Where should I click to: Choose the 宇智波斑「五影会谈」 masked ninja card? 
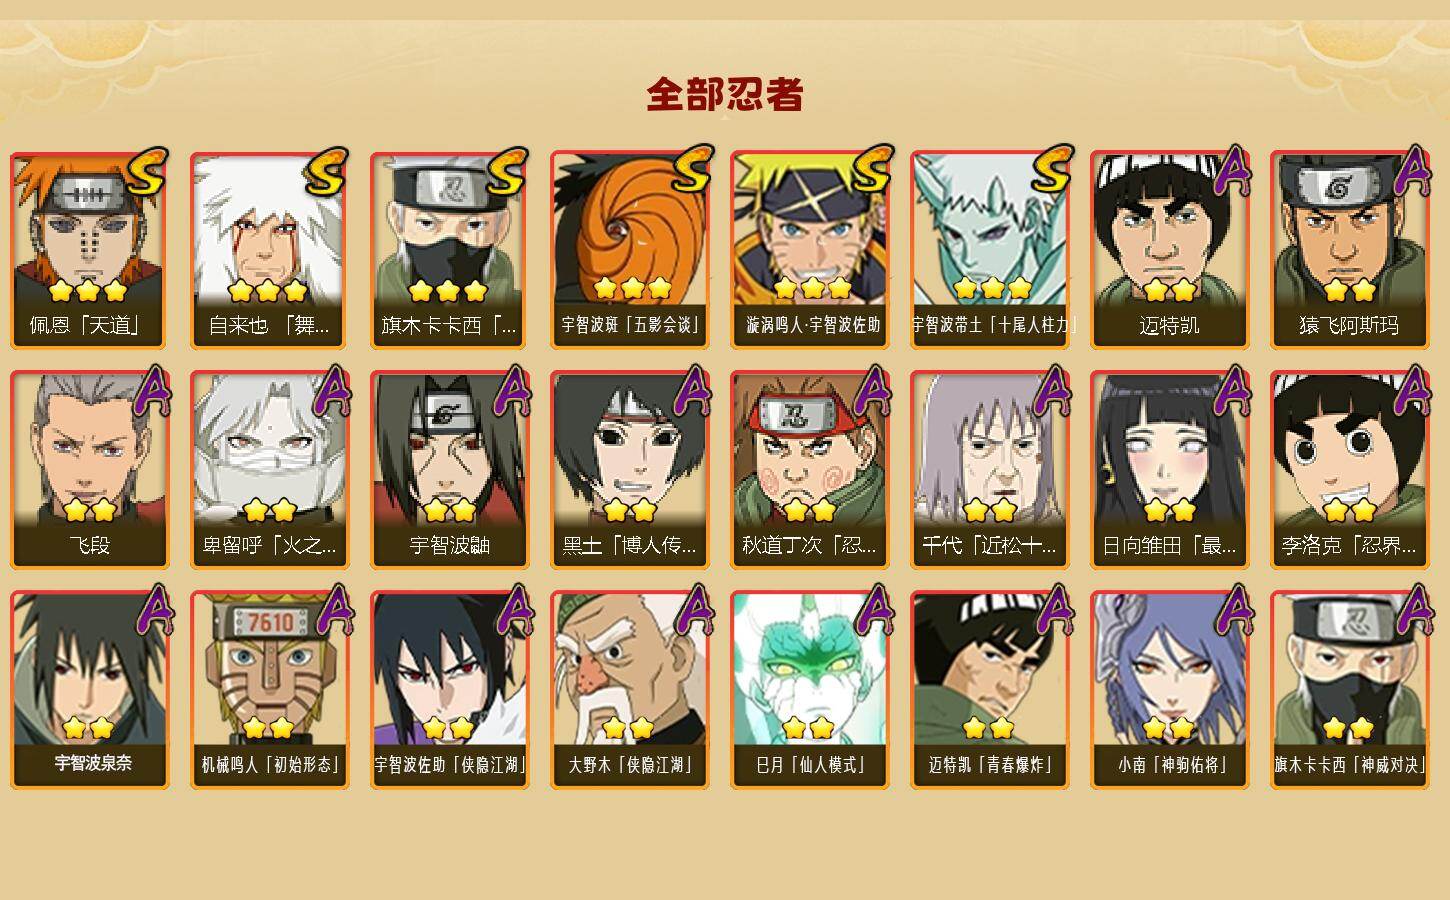click(x=630, y=250)
